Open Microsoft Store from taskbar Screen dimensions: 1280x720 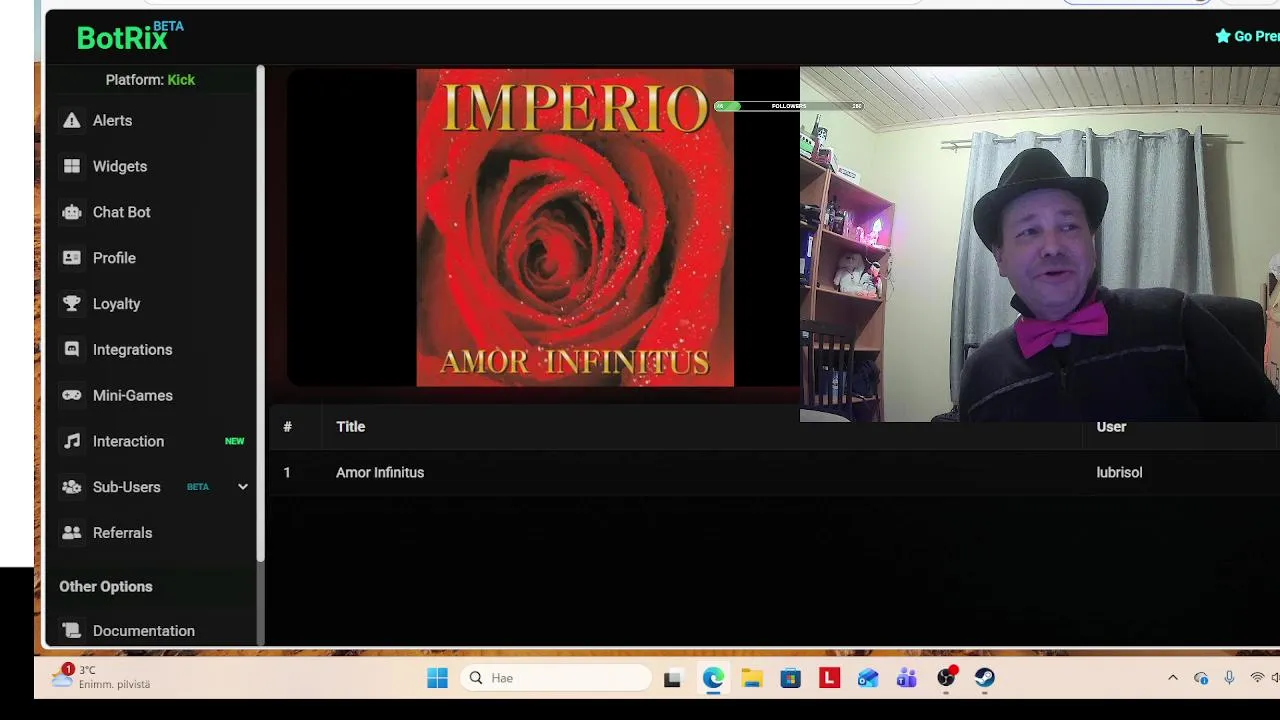pos(790,678)
